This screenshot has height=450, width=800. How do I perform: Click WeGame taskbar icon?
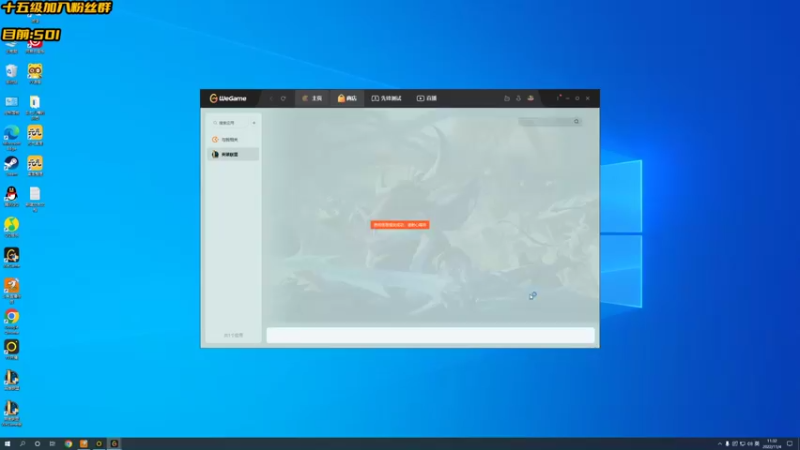tap(114, 444)
